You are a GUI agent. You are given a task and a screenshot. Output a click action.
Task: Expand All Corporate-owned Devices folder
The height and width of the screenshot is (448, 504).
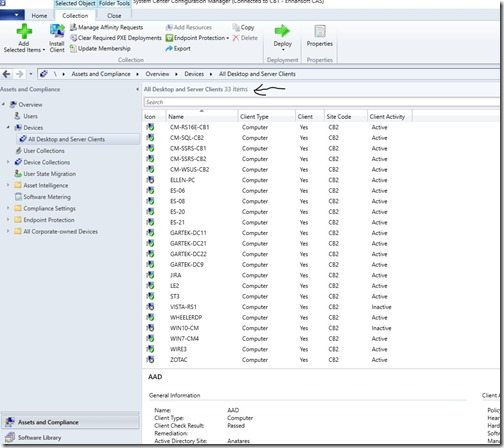pos(8,231)
